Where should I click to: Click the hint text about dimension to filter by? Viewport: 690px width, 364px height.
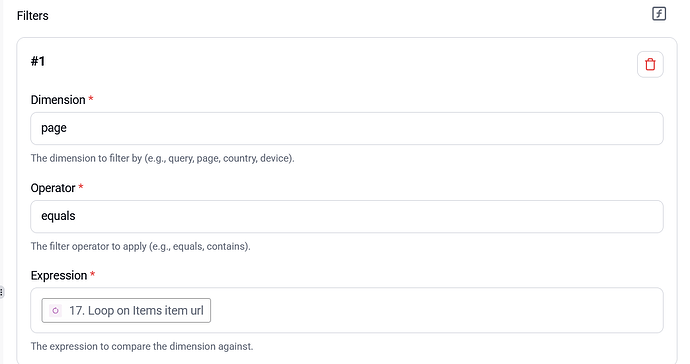click(x=162, y=158)
